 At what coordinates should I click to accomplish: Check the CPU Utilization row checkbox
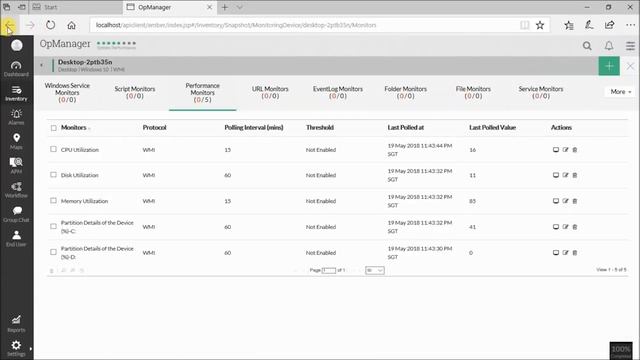pyautogui.click(x=53, y=149)
